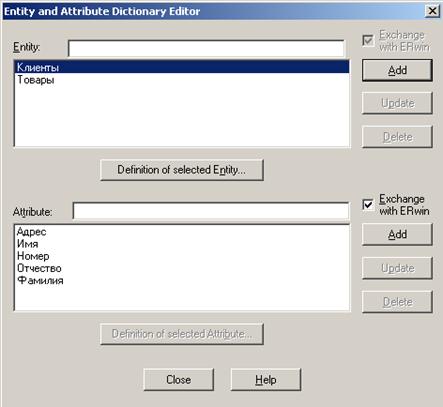Add a new attribute with Add button
The height and width of the screenshot is (407, 443).
click(397, 234)
